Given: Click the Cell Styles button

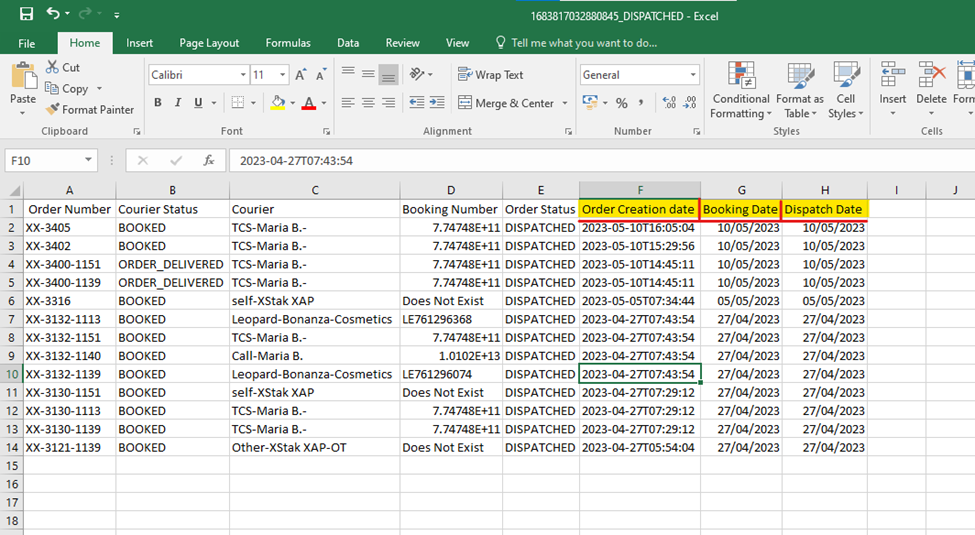Looking at the screenshot, I should (846, 92).
